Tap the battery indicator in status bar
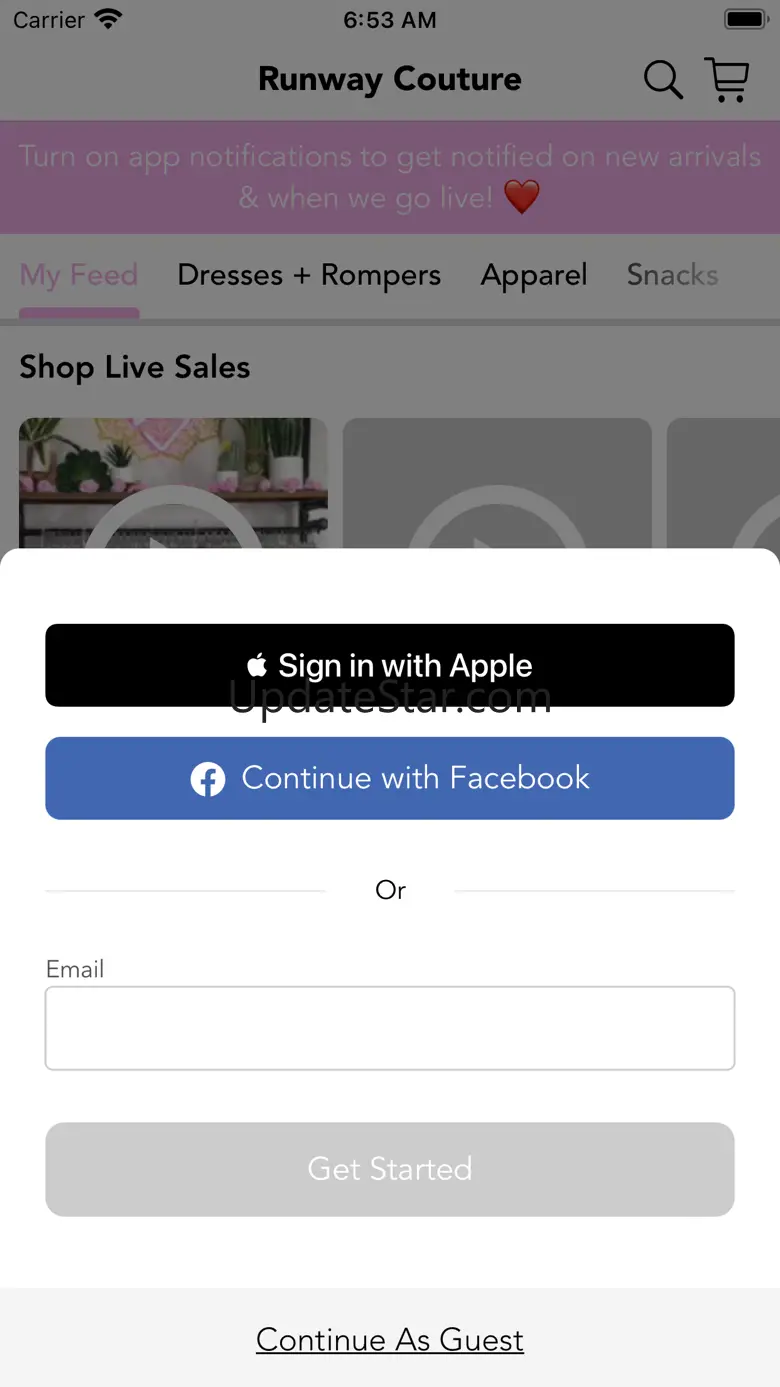Image resolution: width=780 pixels, height=1387 pixels. [744, 19]
